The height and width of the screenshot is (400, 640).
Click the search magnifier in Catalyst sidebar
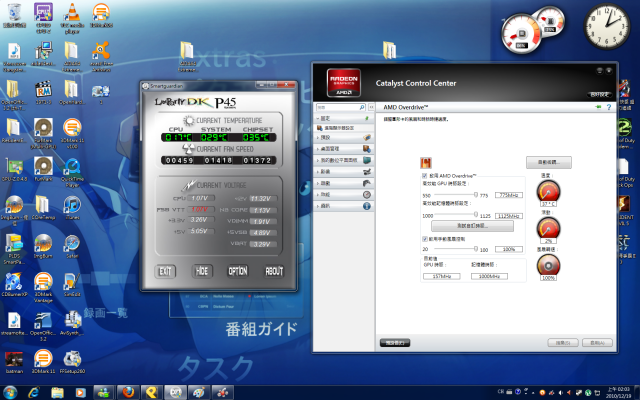click(362, 107)
